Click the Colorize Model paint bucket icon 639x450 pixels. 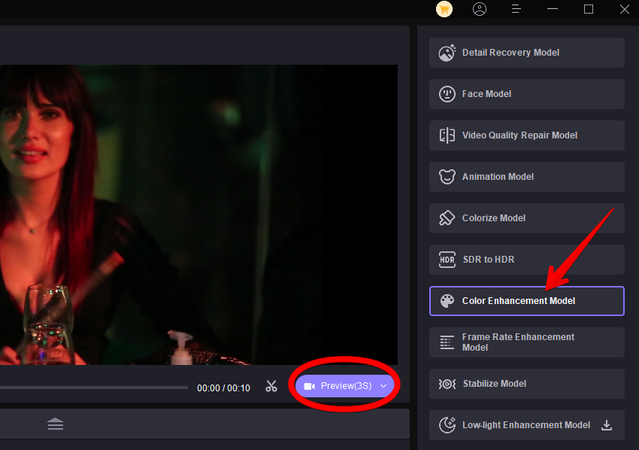click(446, 218)
